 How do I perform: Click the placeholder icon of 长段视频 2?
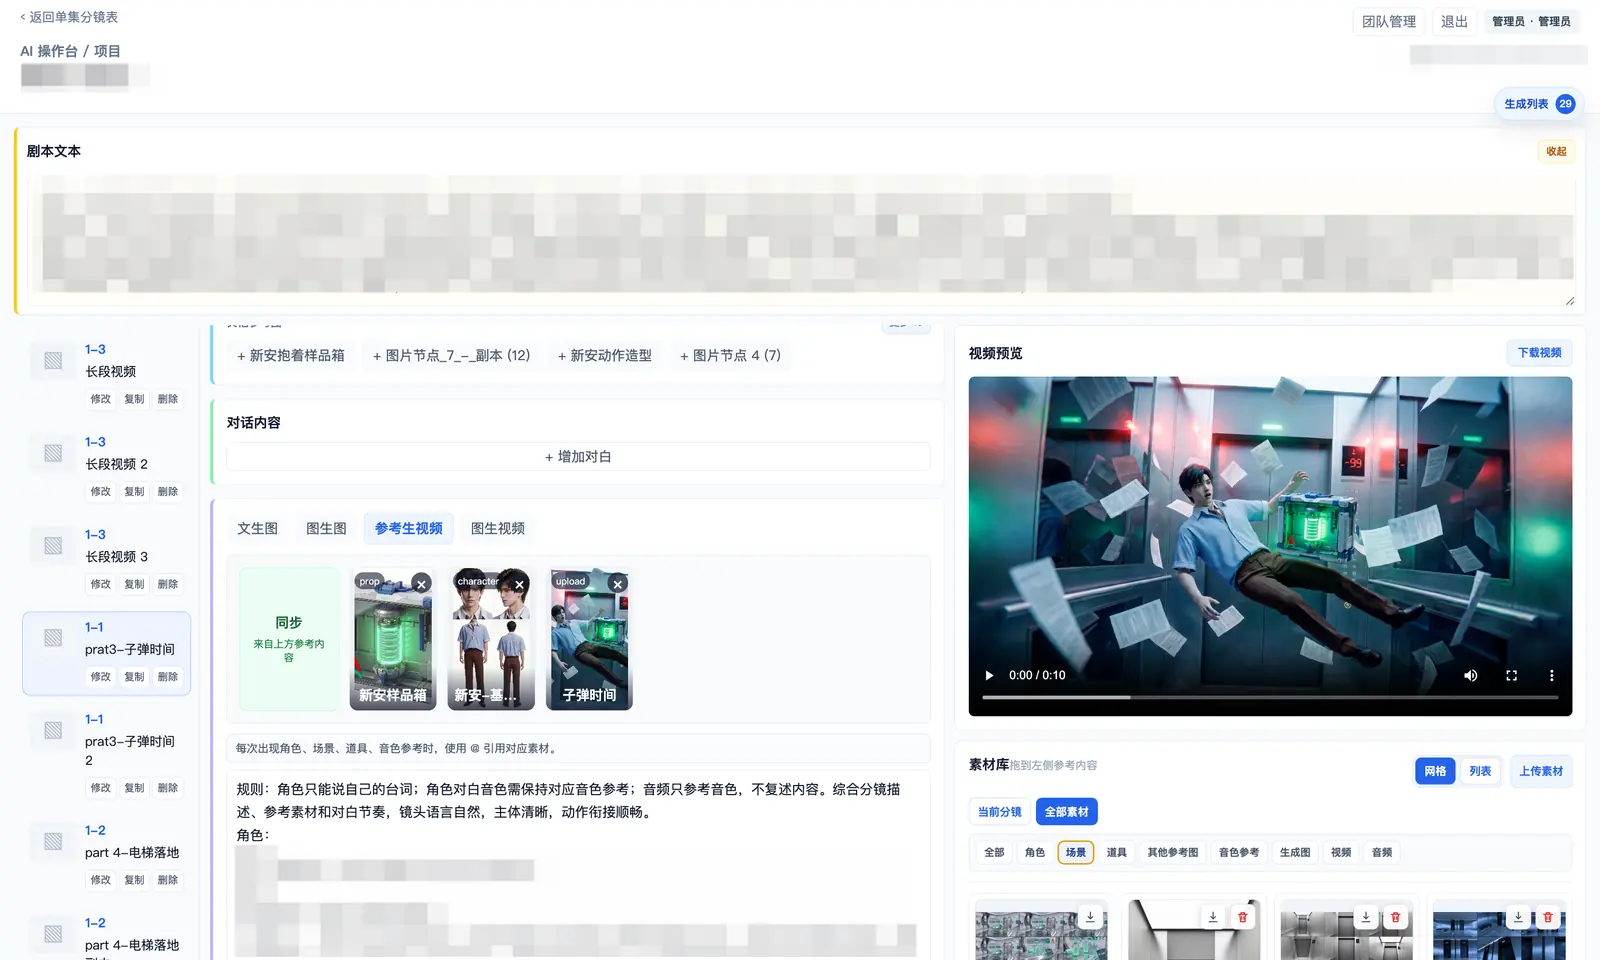(53, 453)
